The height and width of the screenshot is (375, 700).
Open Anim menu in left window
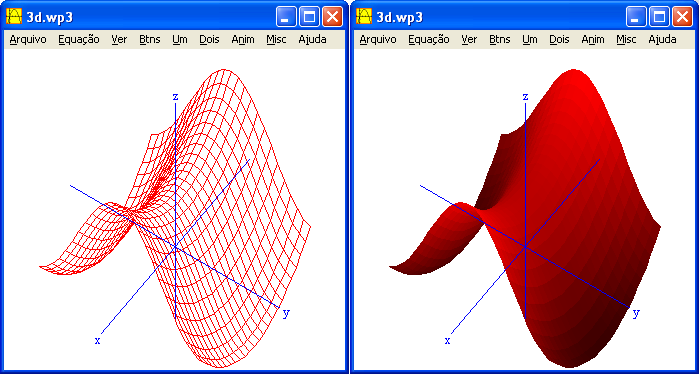[x=243, y=40]
